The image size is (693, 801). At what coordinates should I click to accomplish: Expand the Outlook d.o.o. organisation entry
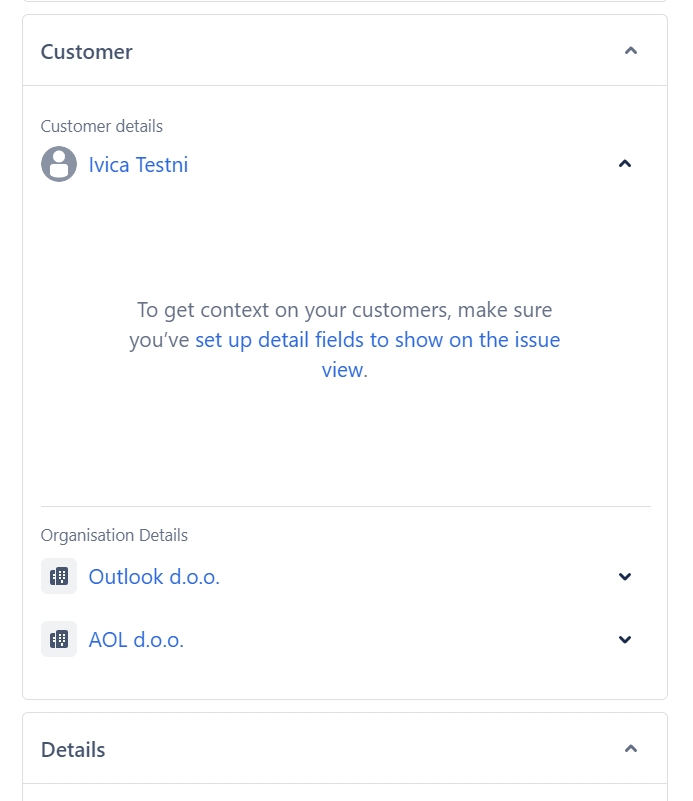click(x=624, y=576)
